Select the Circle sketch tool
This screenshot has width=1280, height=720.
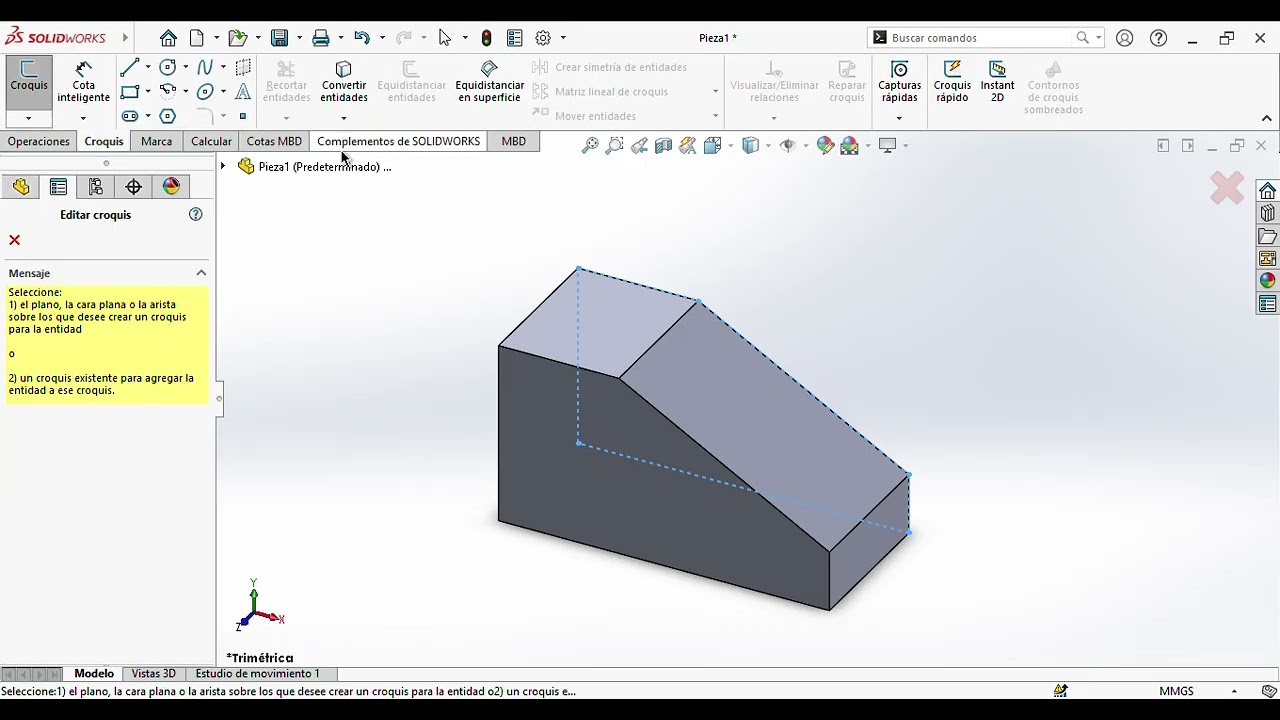point(168,67)
